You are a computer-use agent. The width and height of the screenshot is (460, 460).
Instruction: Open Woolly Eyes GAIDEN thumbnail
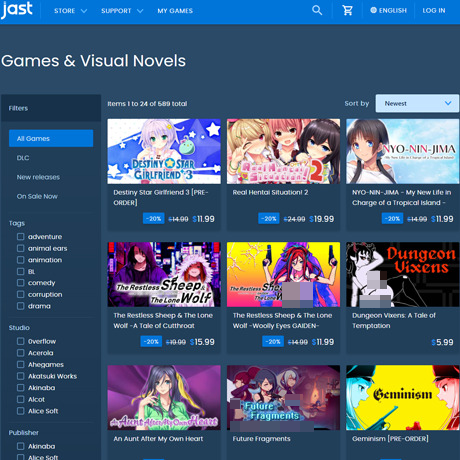(x=283, y=274)
